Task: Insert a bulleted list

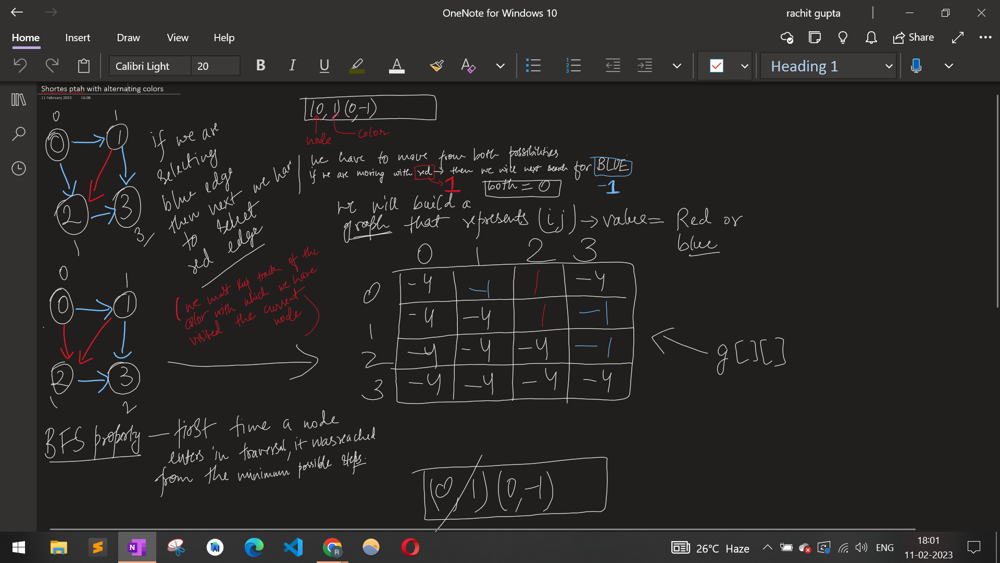Action: [x=533, y=66]
